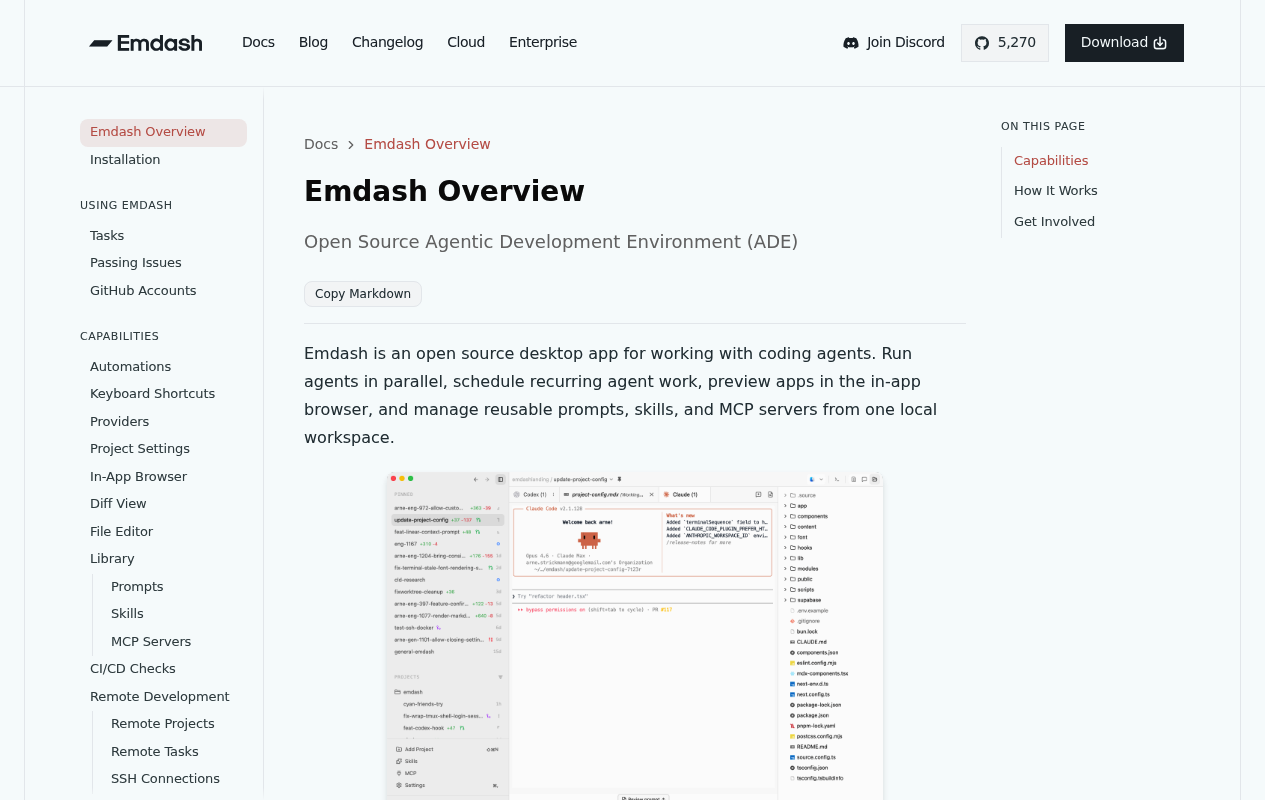This screenshot has width=1280, height=800.
Task: Click the breadcrumb chevron separator
Action: [x=351, y=145]
